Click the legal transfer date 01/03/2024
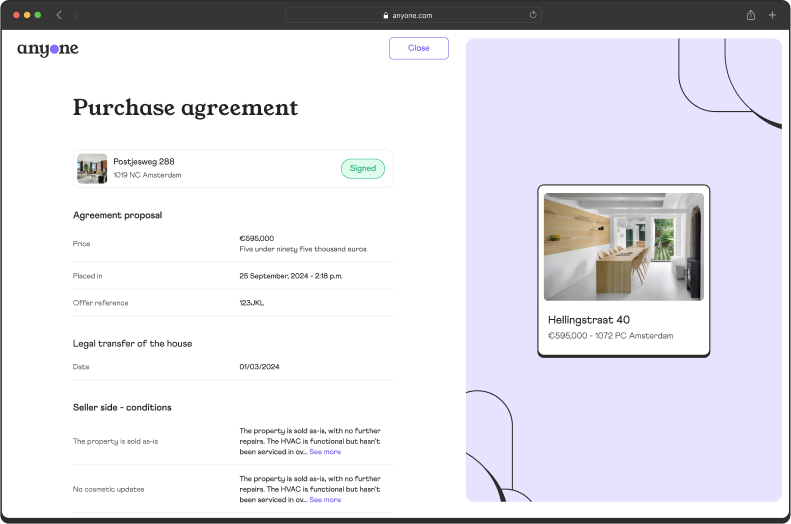 pyautogui.click(x=259, y=367)
